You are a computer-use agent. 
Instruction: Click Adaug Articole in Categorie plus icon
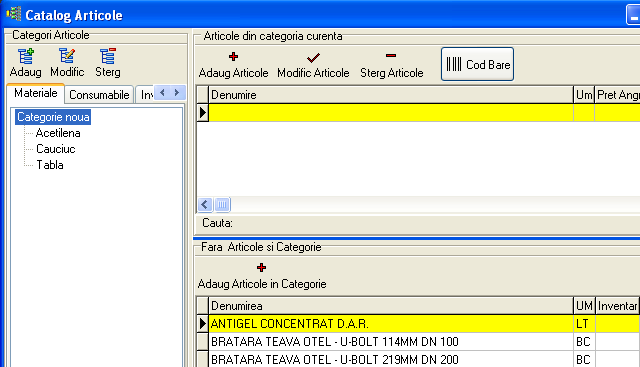(262, 268)
